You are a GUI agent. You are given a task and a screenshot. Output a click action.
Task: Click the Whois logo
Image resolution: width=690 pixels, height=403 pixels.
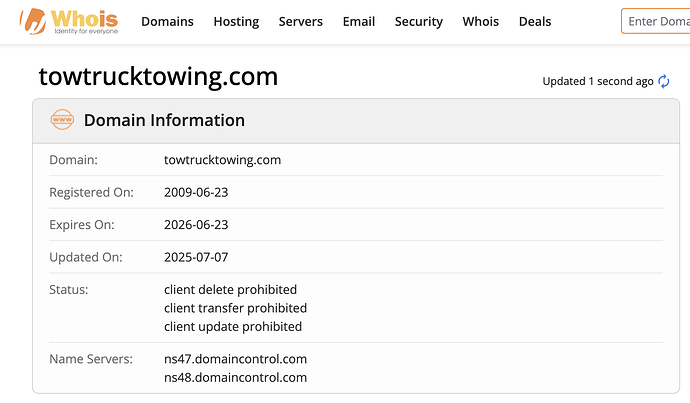[x=68, y=21]
